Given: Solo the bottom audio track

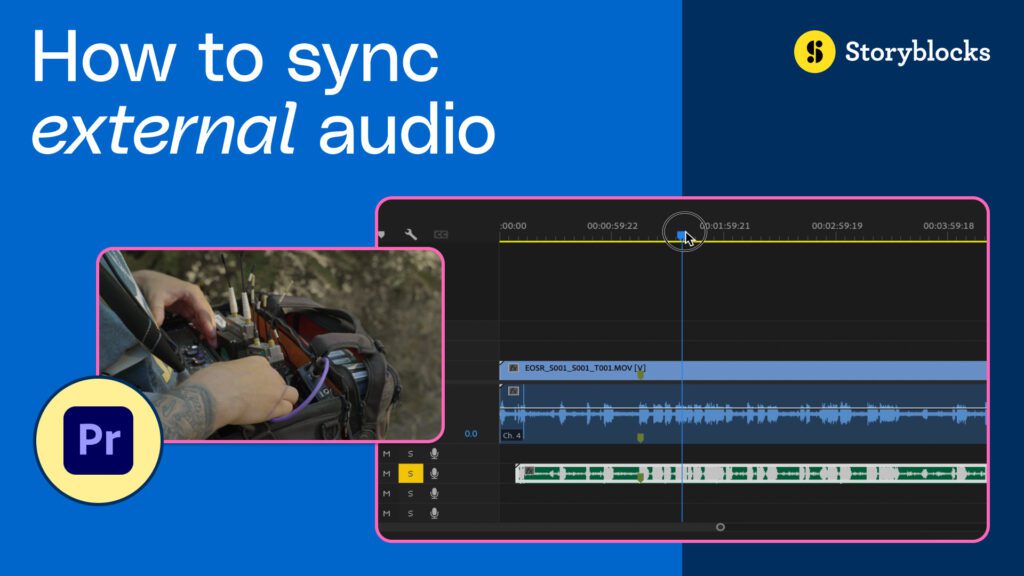Looking at the screenshot, I should pos(412,511).
